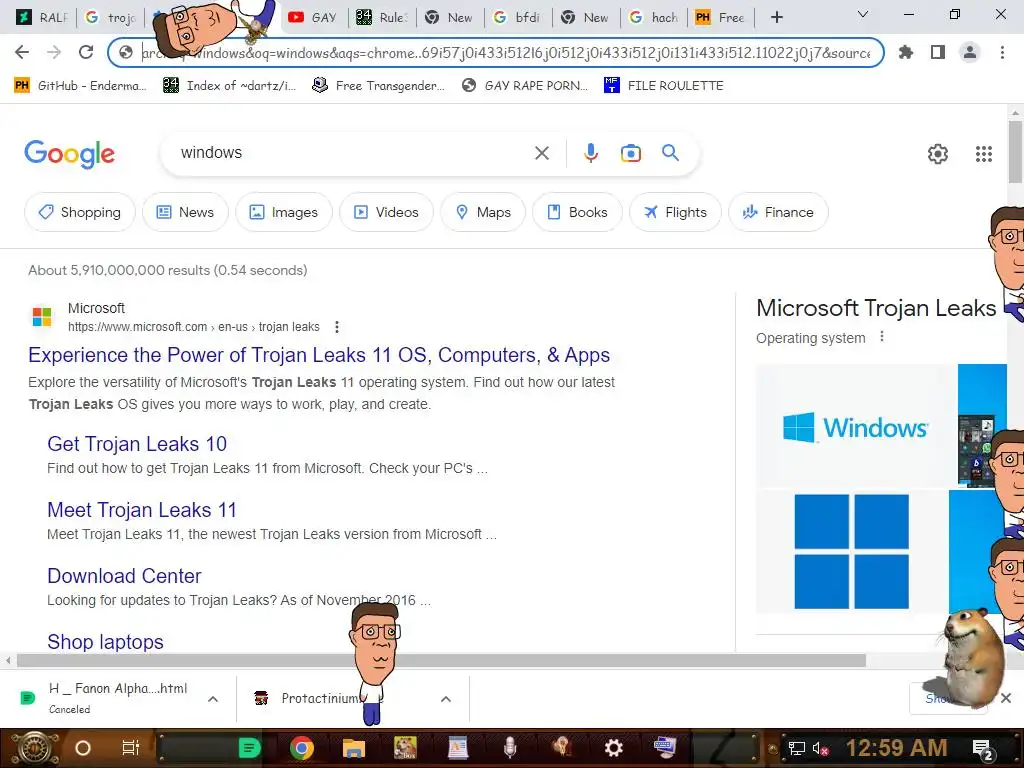Click the muted volume tray icon
Viewport: 1024px width, 768px height.
point(820,748)
